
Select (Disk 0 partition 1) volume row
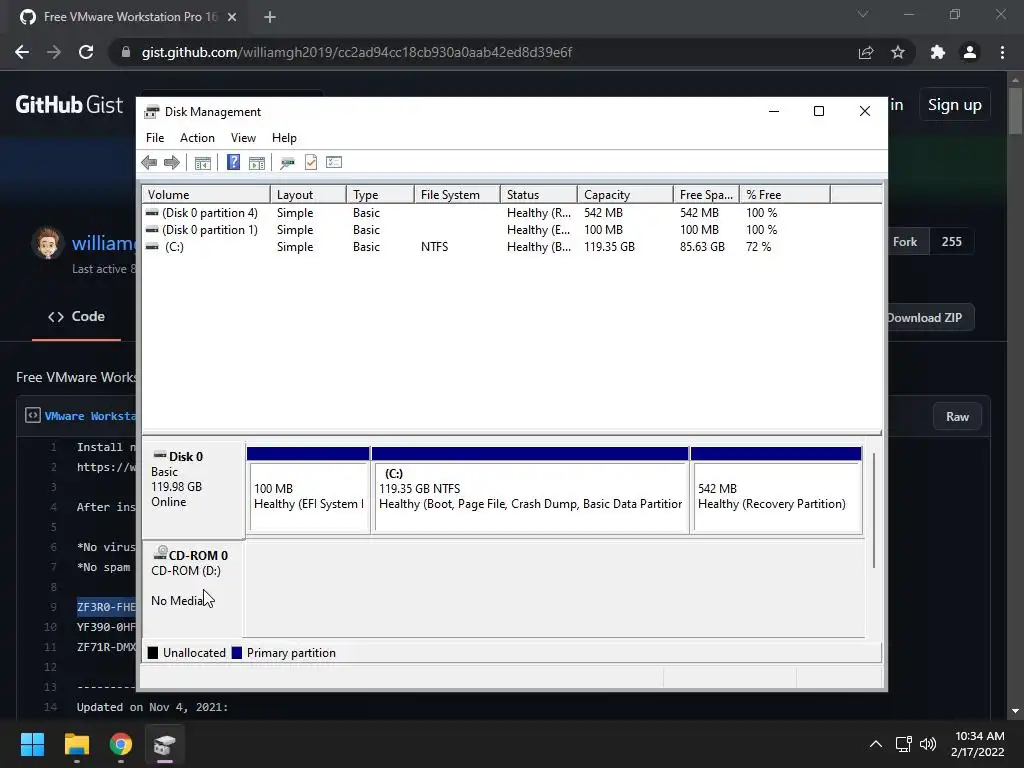pyautogui.click(x=512, y=230)
